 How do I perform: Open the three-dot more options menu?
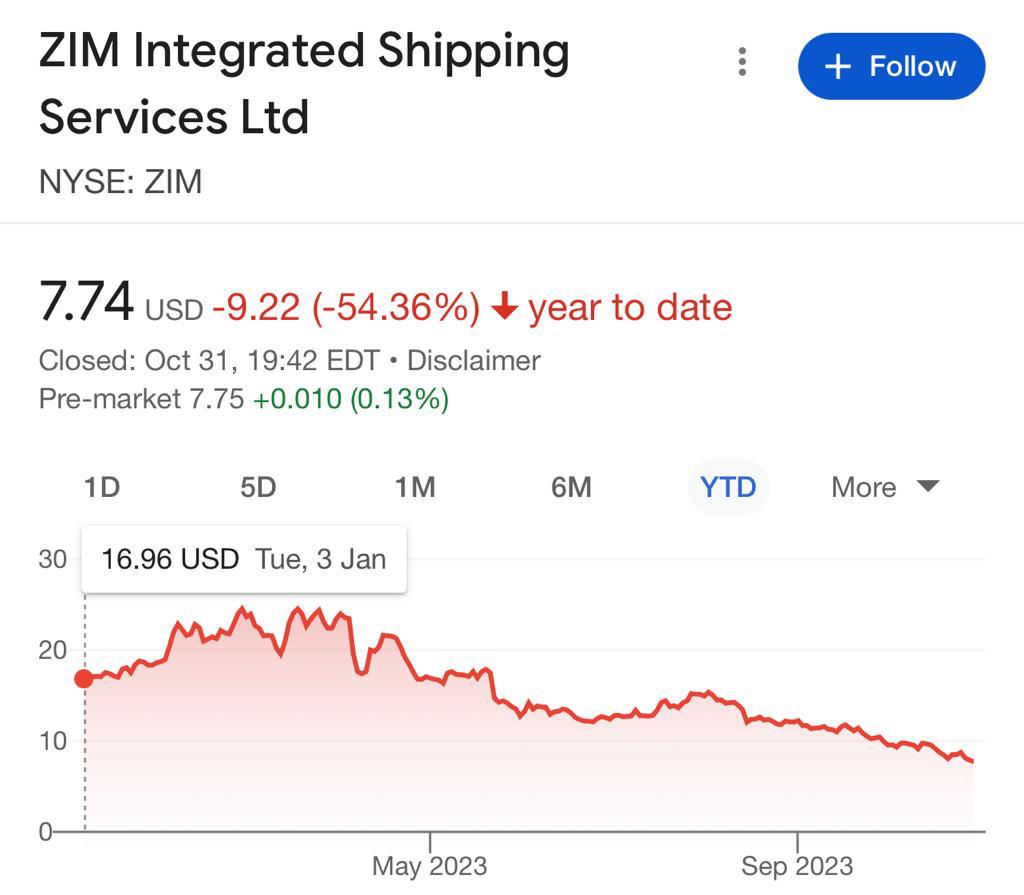point(742,63)
